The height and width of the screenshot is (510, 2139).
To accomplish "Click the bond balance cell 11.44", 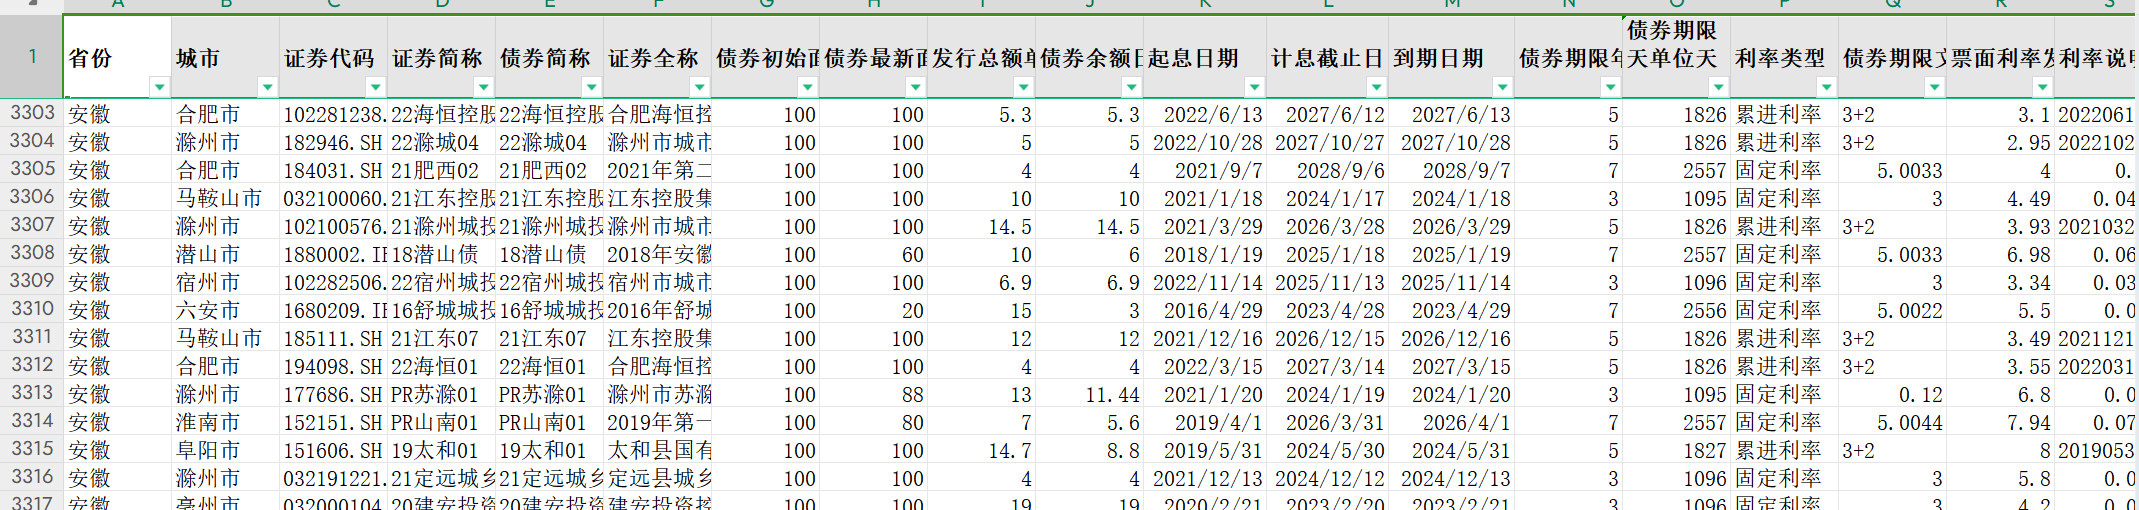I will (1090, 394).
